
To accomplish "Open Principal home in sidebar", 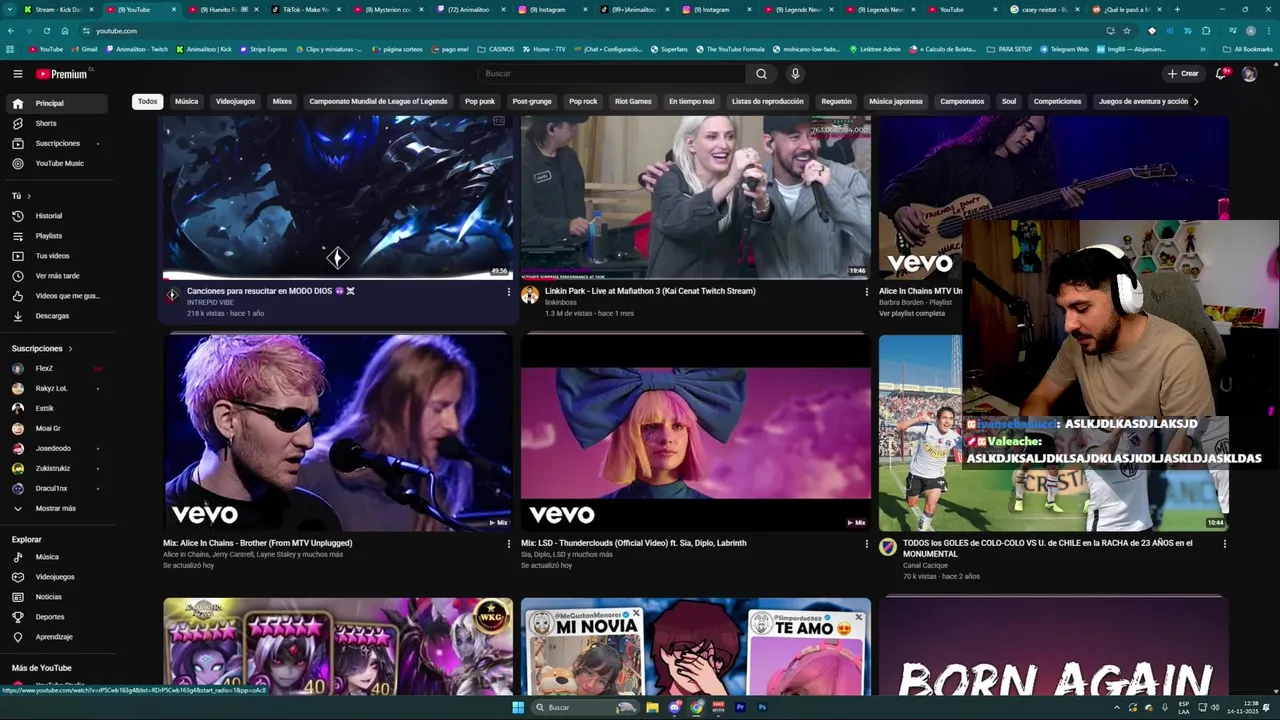I will [x=58, y=103].
